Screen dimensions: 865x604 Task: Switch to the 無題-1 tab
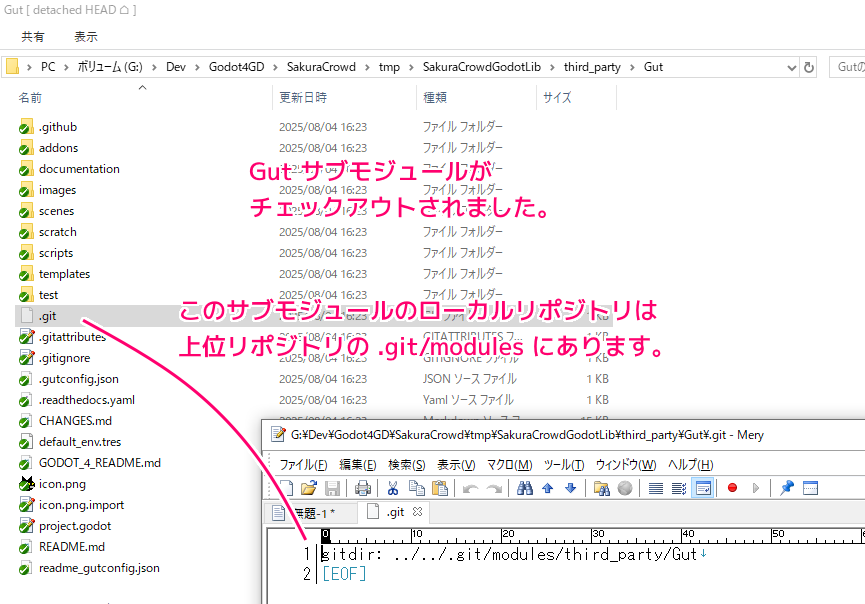tap(312, 512)
